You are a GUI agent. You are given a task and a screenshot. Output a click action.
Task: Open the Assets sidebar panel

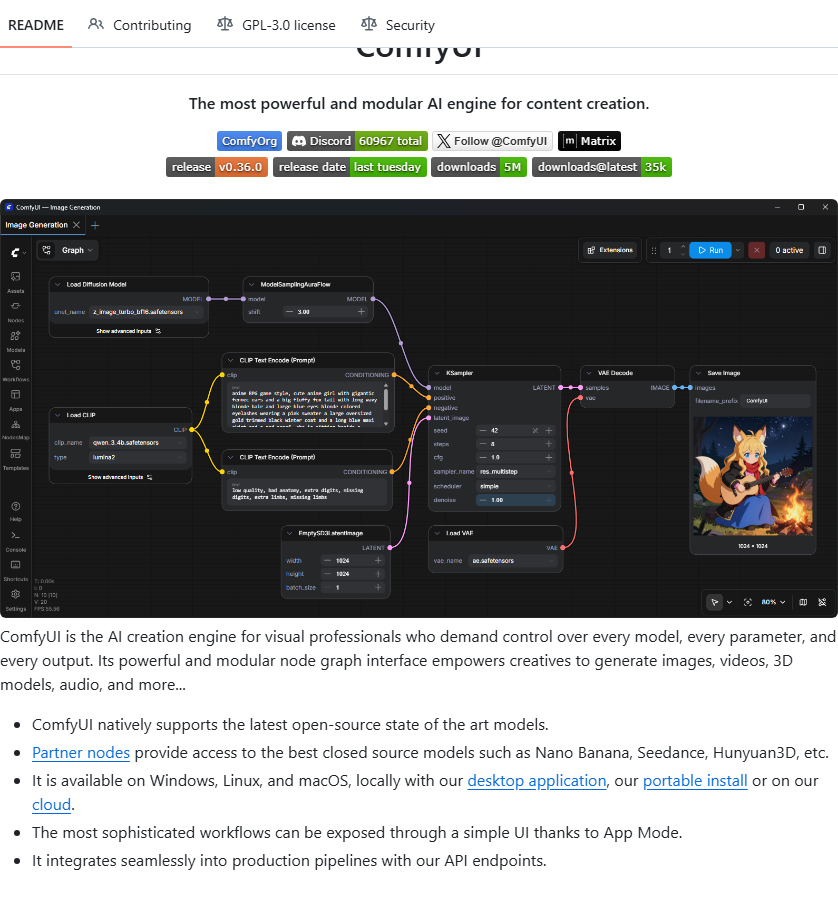[15, 281]
